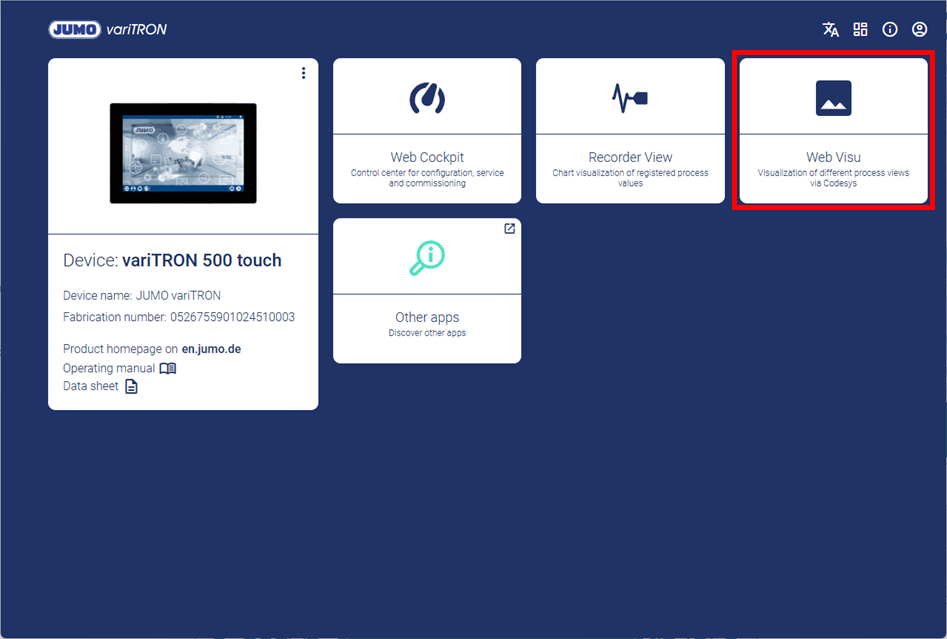Launch Web Visu via its label
The height and width of the screenshot is (639, 947).
click(x=833, y=157)
